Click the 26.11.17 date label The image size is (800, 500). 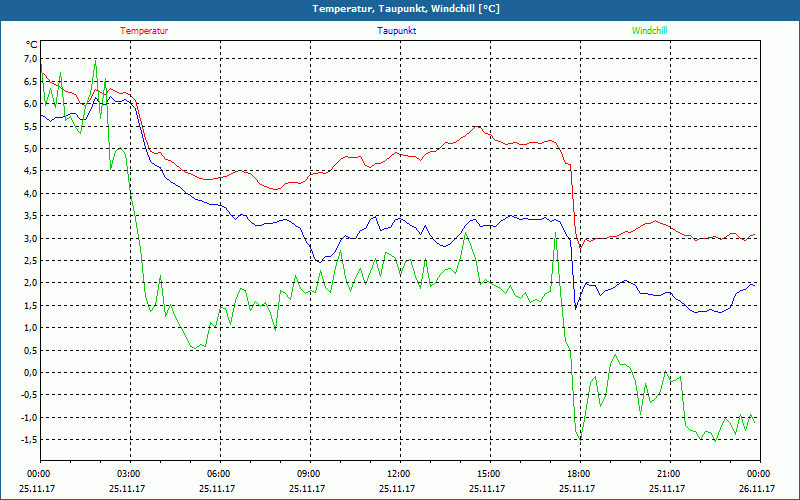click(x=757, y=489)
